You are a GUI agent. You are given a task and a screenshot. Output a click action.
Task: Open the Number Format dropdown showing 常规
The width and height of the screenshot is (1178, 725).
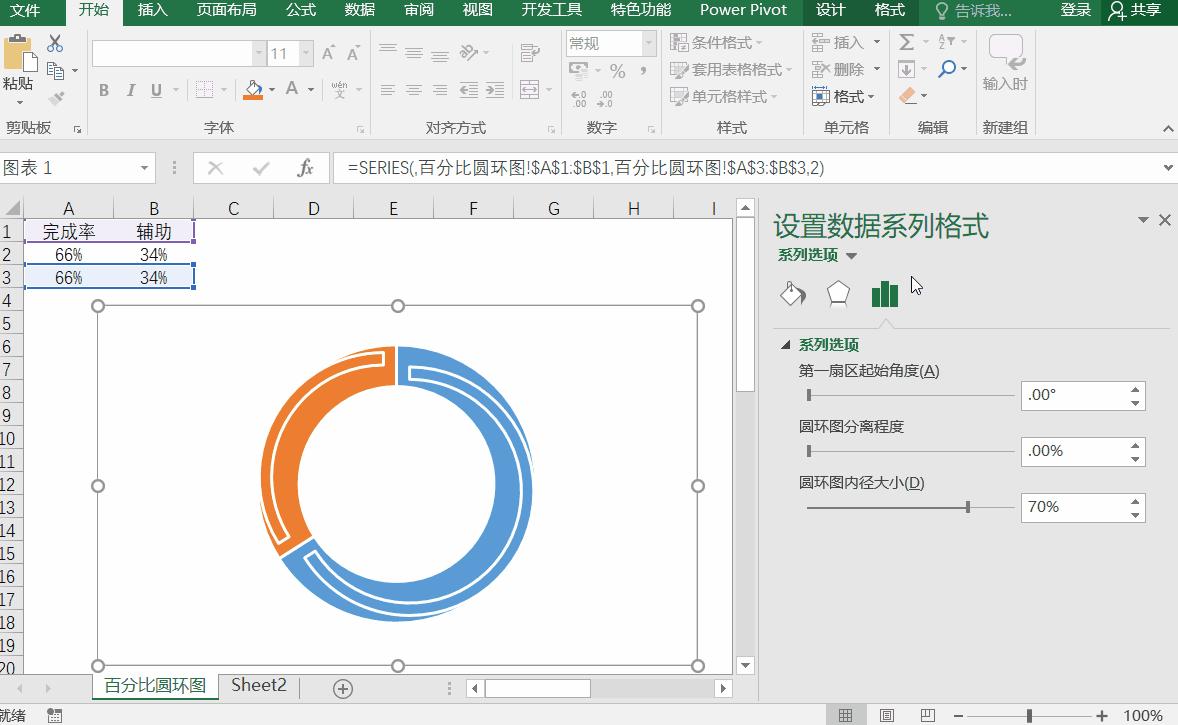(611, 43)
